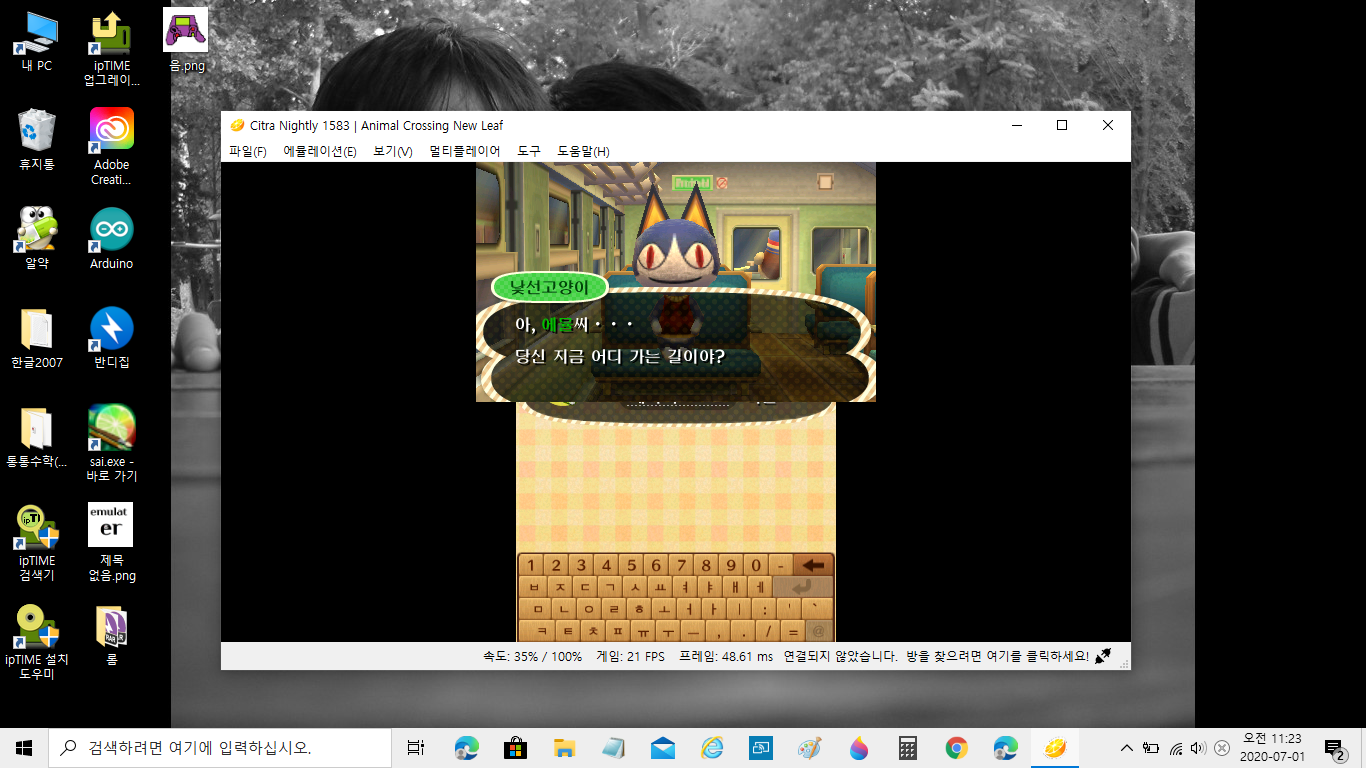
Task: Launch the Arduino desktop shortcut
Action: coord(111,239)
